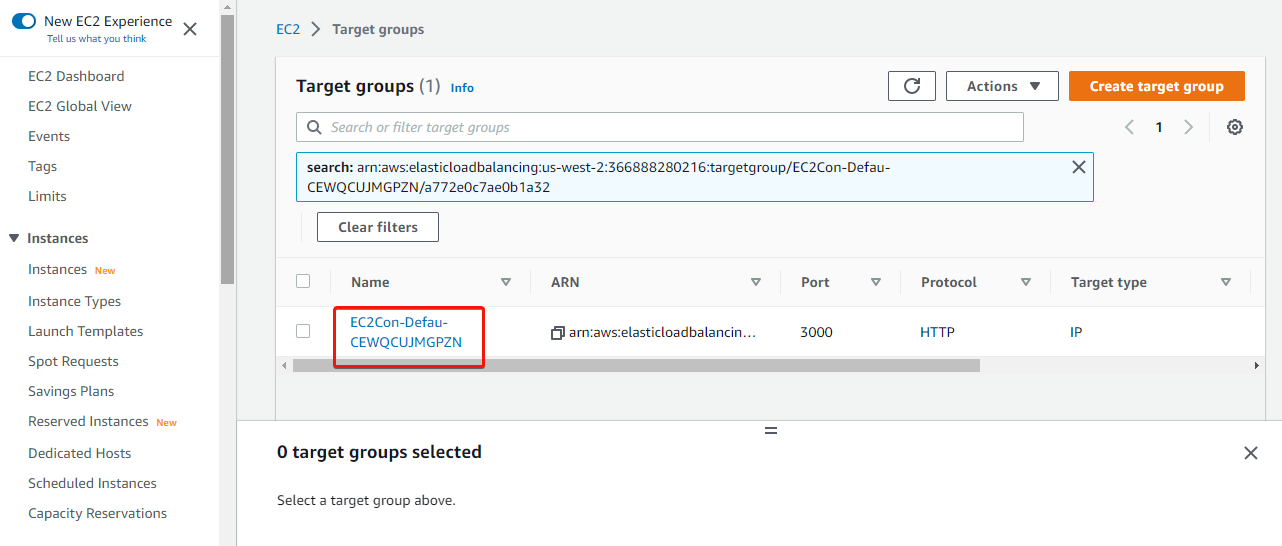This screenshot has height=546, width=1282.
Task: Go to EC2 Global View
Action: (x=80, y=106)
